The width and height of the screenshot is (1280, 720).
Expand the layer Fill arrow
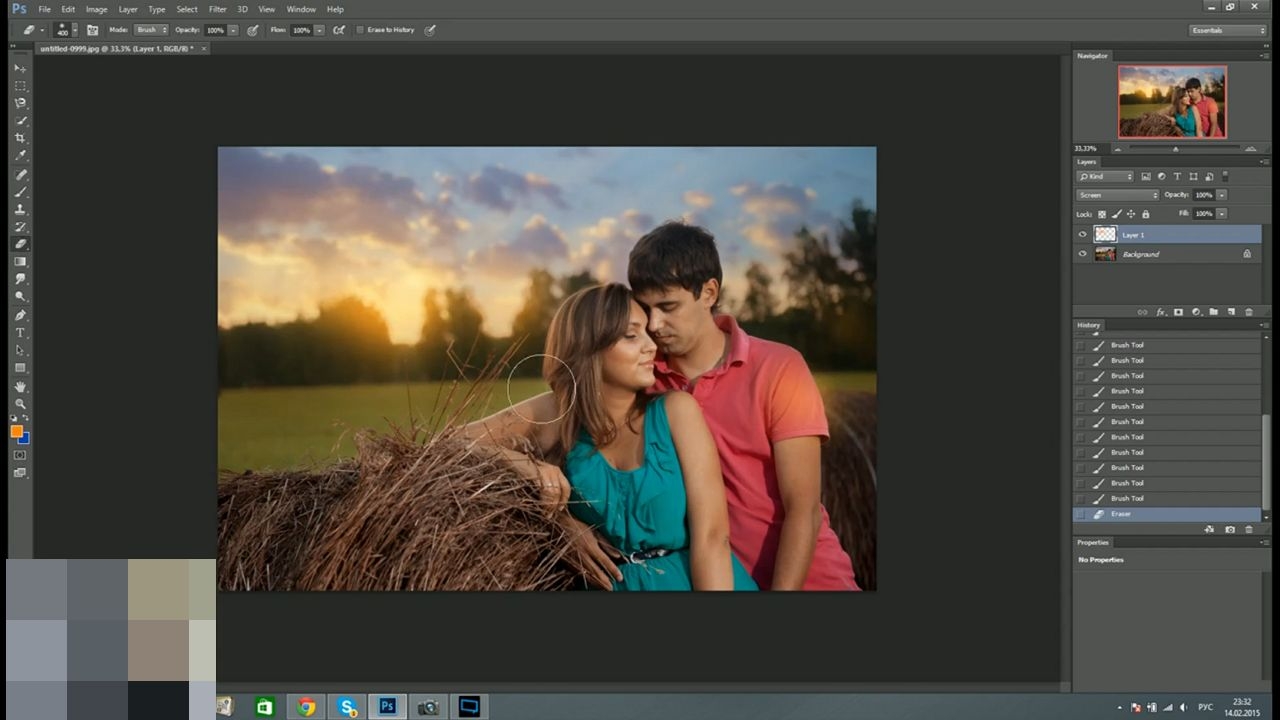point(1221,214)
